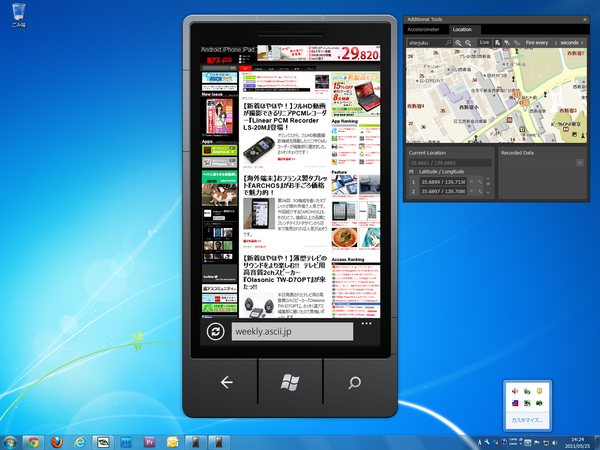This screenshot has width=600, height=450.
Task: Zoom in on the location map
Action: tap(458, 43)
